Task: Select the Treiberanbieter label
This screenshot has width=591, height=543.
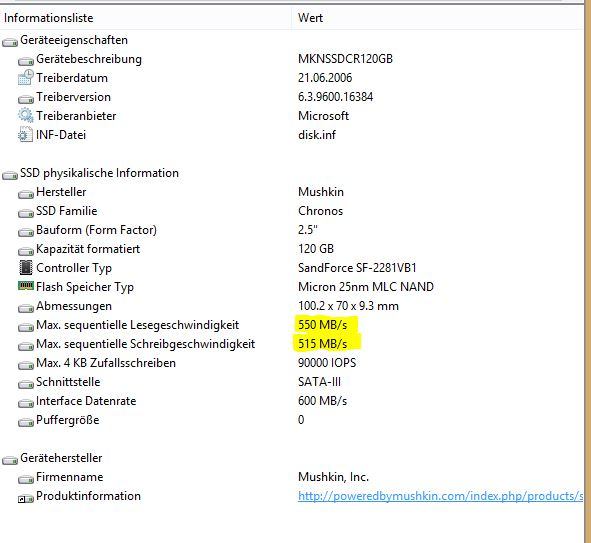Action: click(76, 116)
